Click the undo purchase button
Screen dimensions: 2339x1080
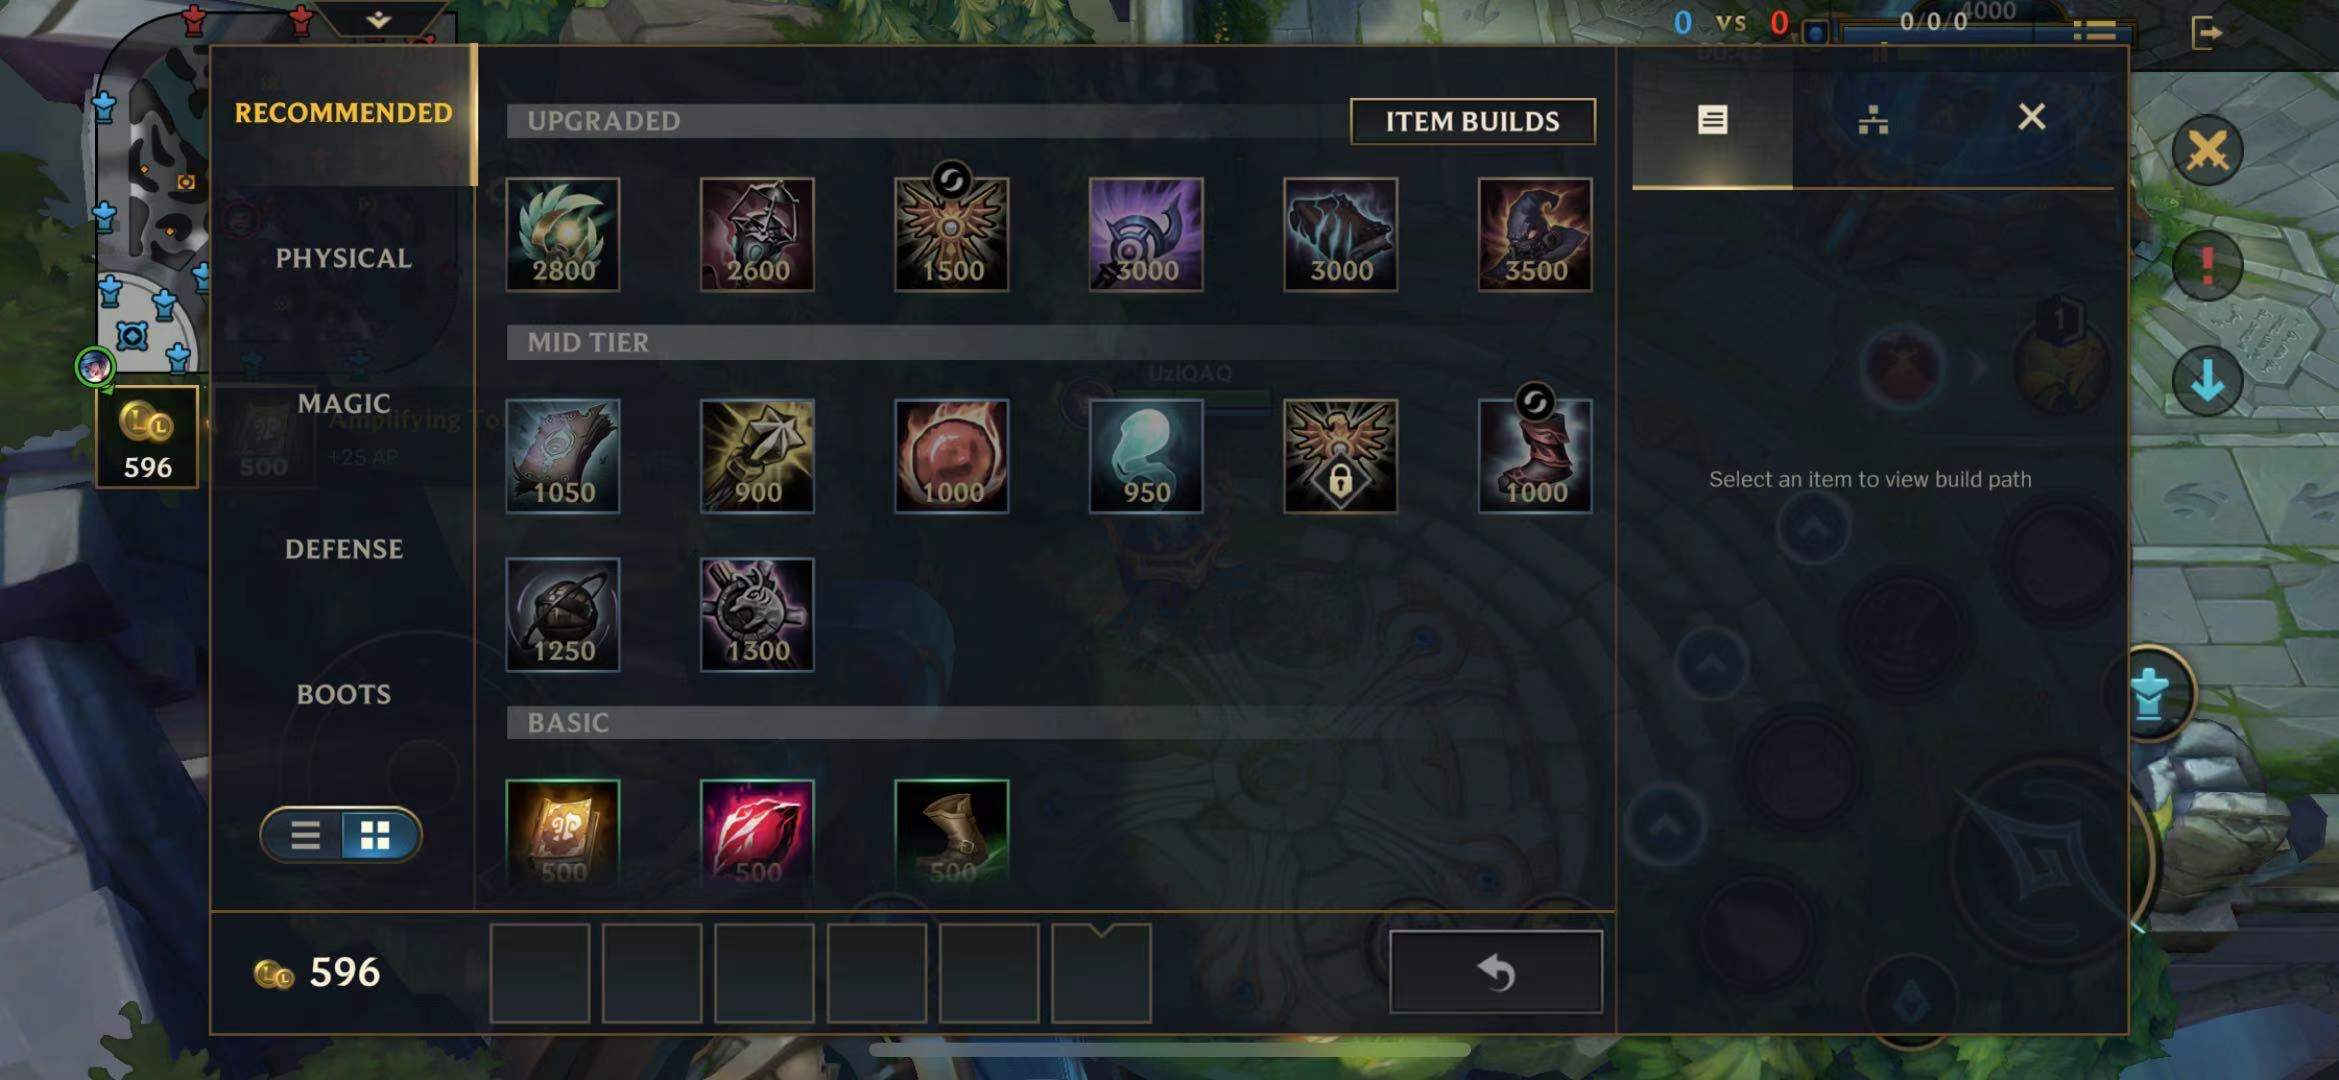[1495, 972]
